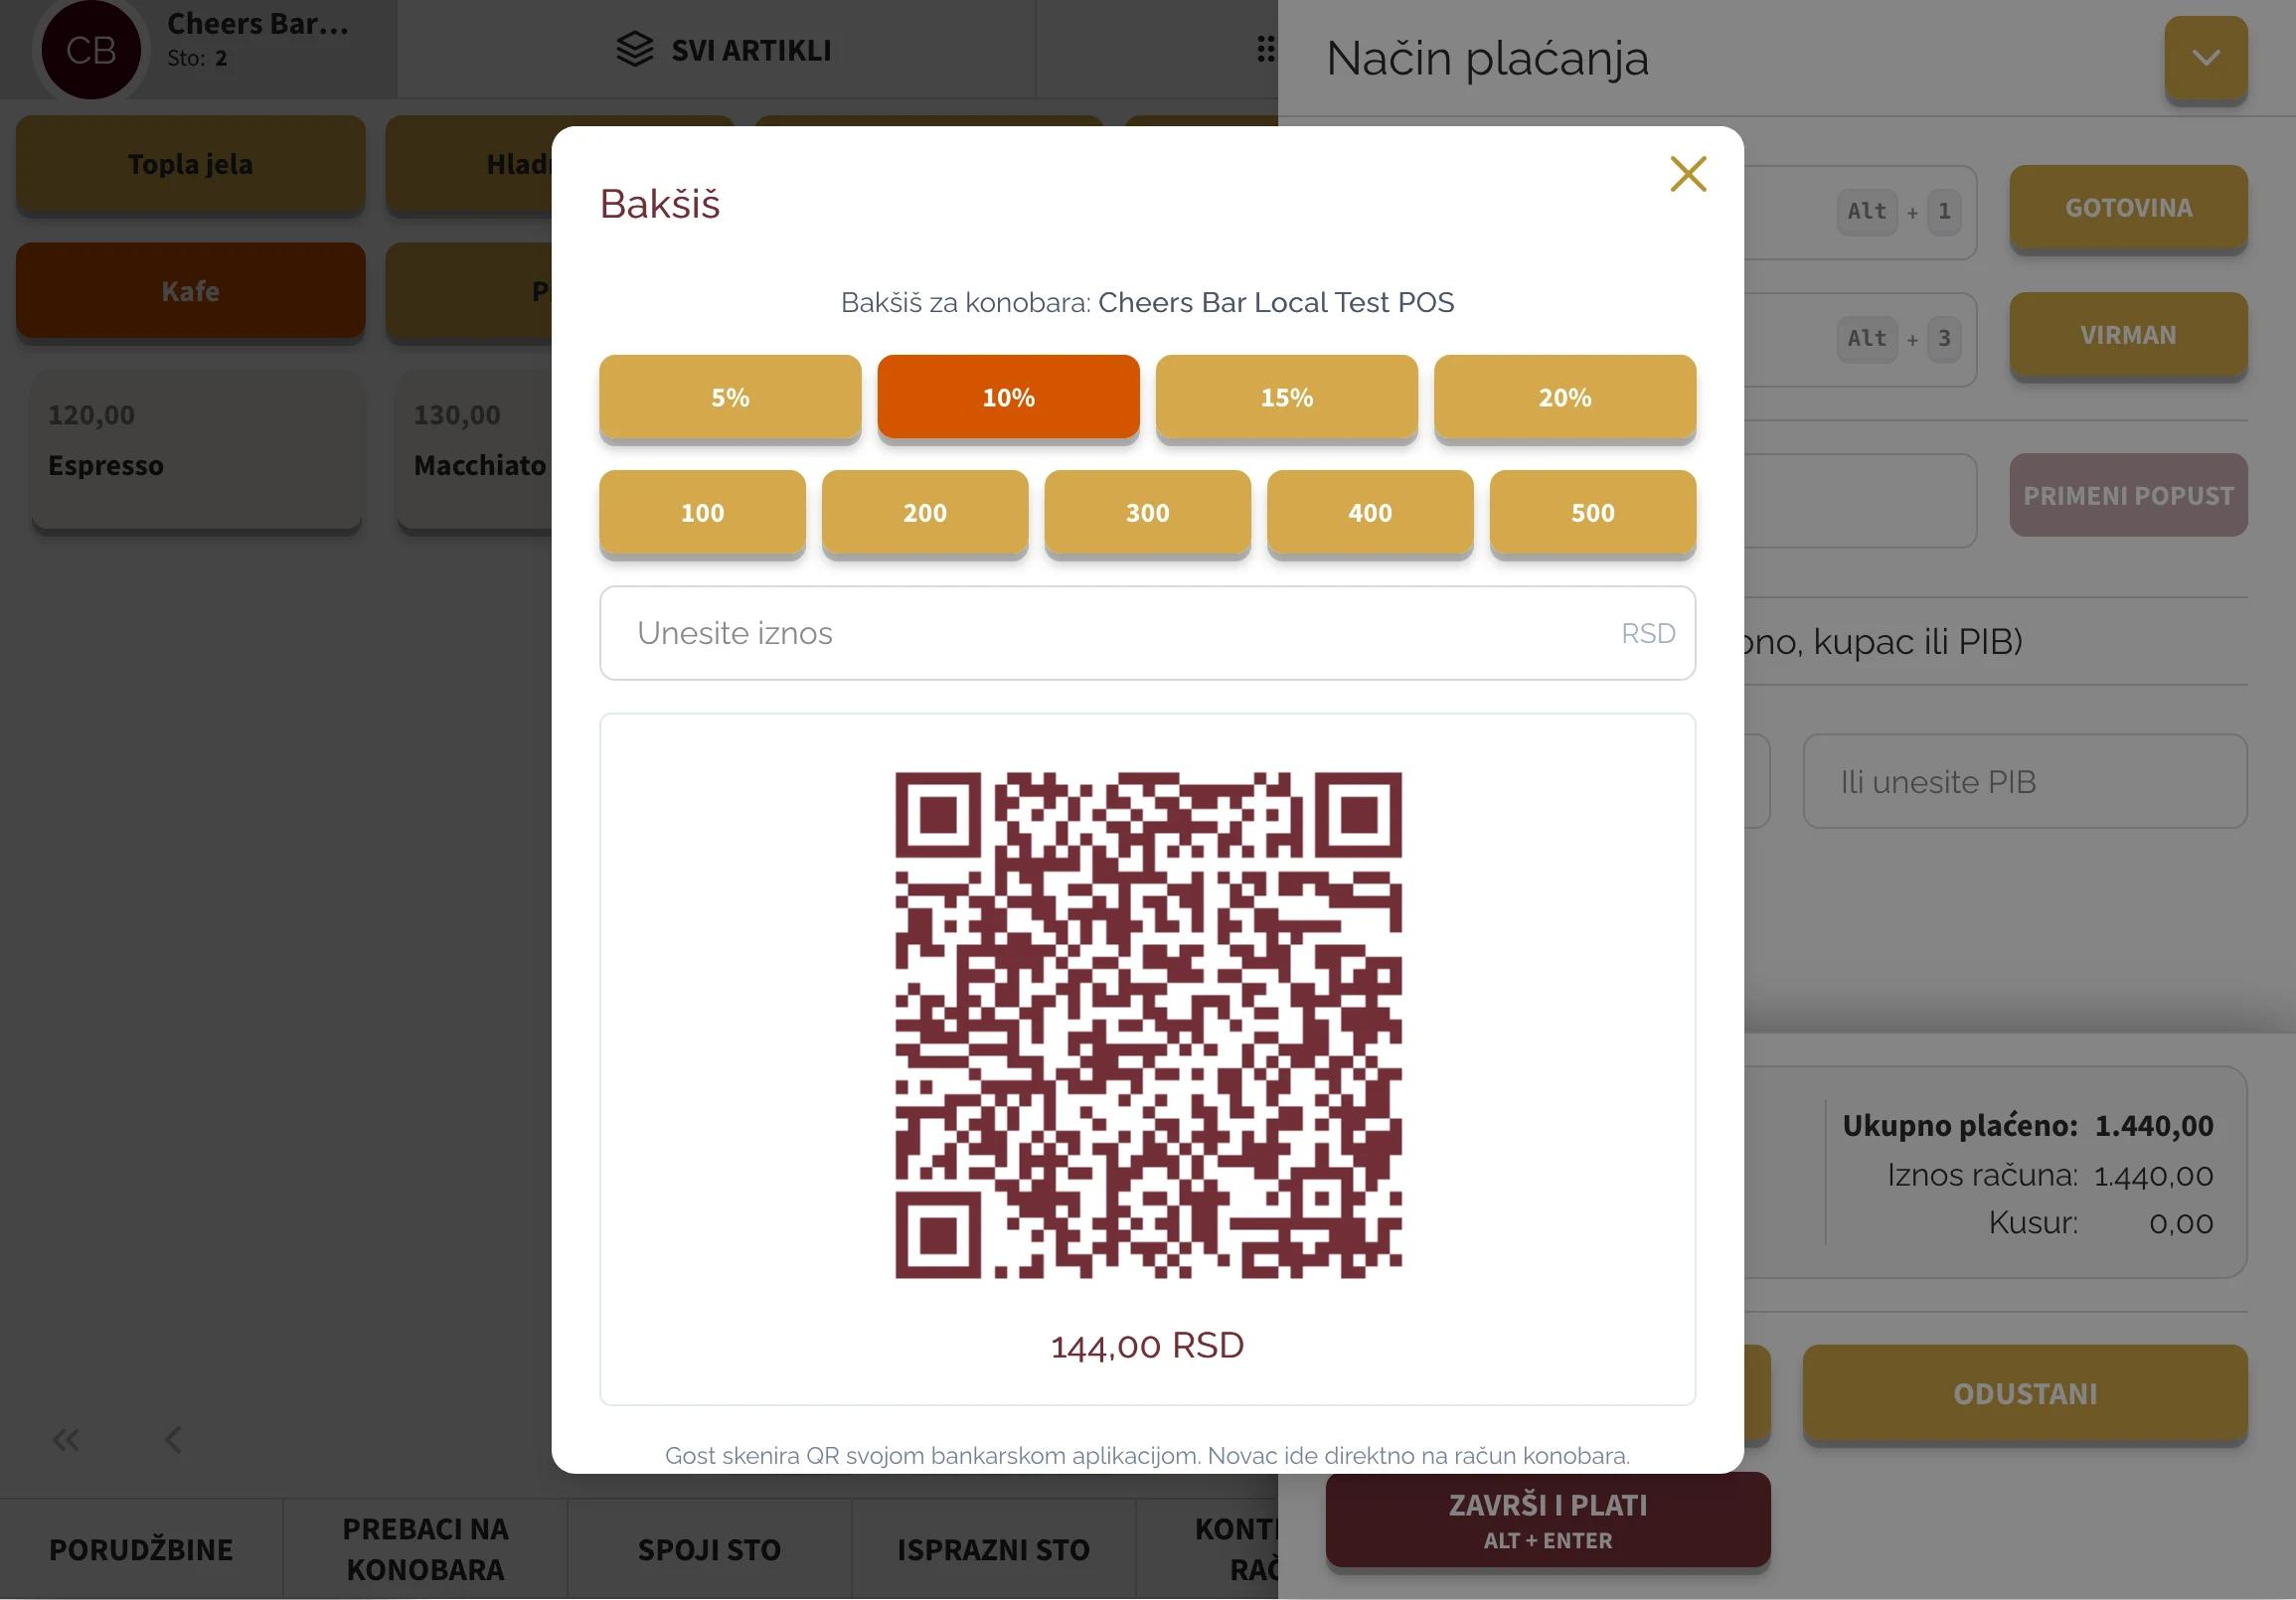The width and height of the screenshot is (2296, 1600).
Task: Select ISPRAZNI STO action
Action: 993,1549
